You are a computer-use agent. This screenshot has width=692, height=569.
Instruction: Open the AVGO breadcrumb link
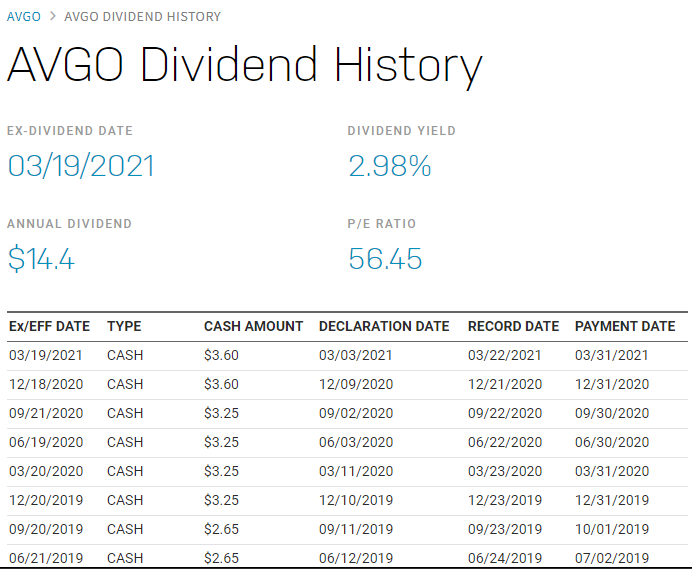(23, 17)
